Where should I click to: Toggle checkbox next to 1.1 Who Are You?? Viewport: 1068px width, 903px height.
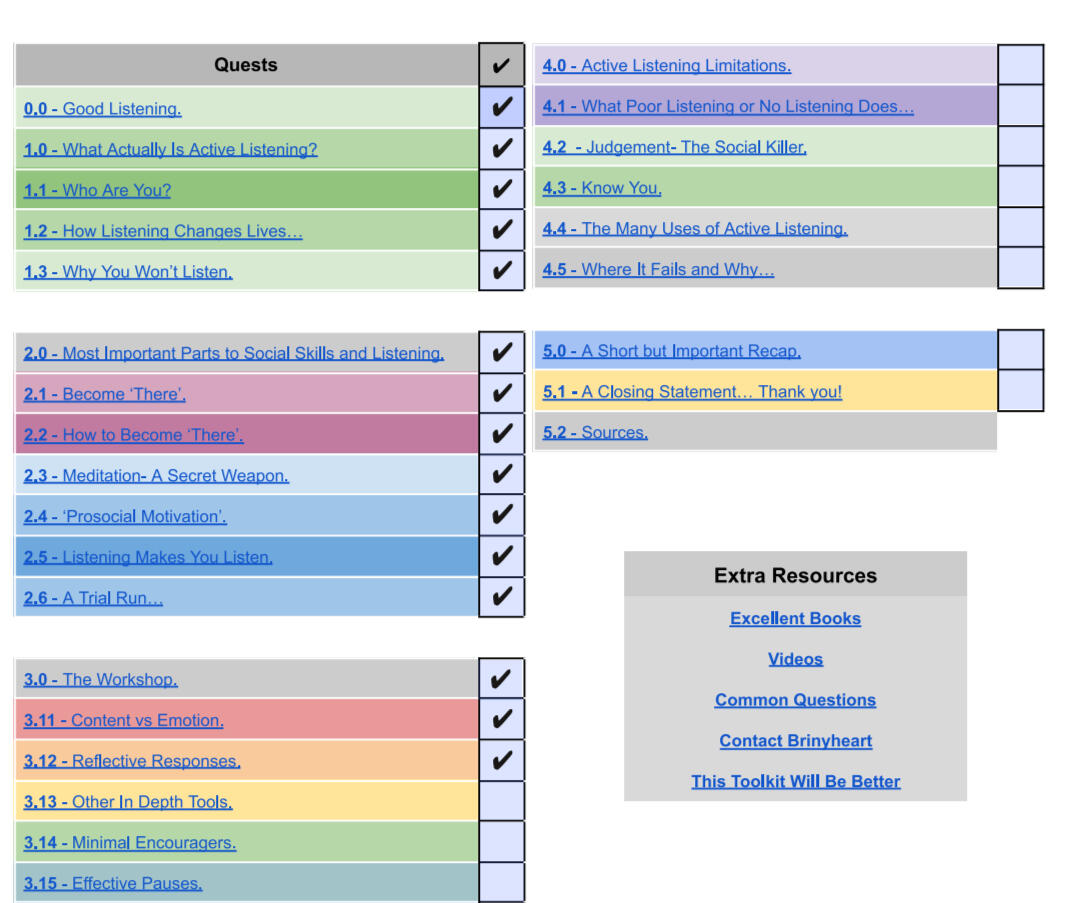click(501, 189)
